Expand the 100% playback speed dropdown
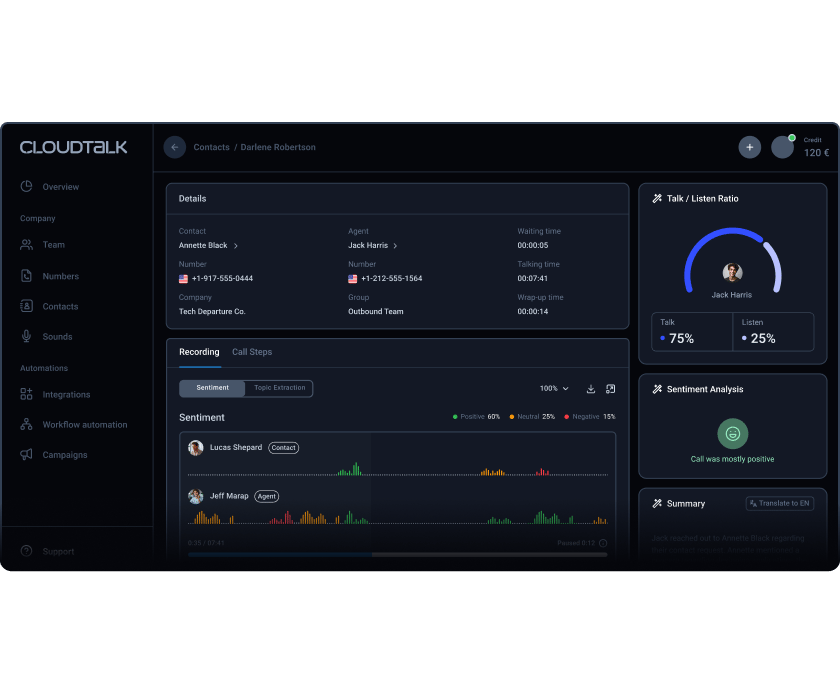 click(x=554, y=388)
